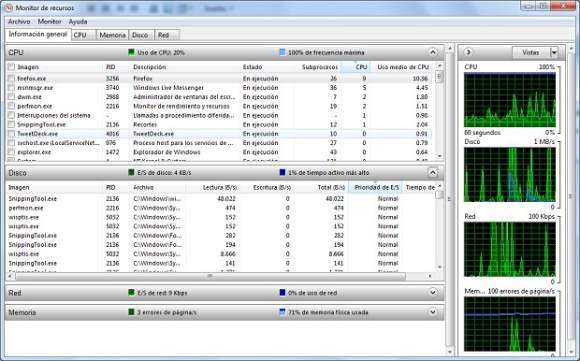Click the green E/S de disco indicator
580x361 pixels.
pos(131,172)
